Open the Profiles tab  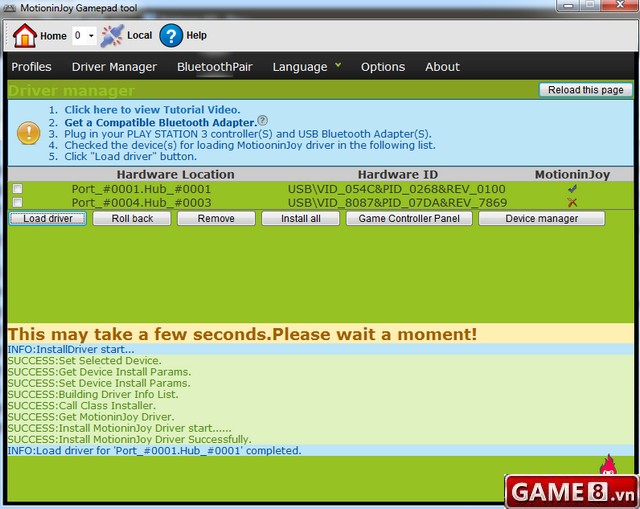pos(31,67)
